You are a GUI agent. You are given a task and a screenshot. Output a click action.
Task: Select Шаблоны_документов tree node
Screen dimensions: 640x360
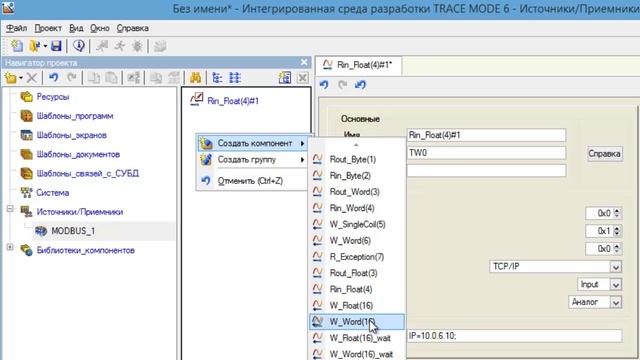[78, 154]
